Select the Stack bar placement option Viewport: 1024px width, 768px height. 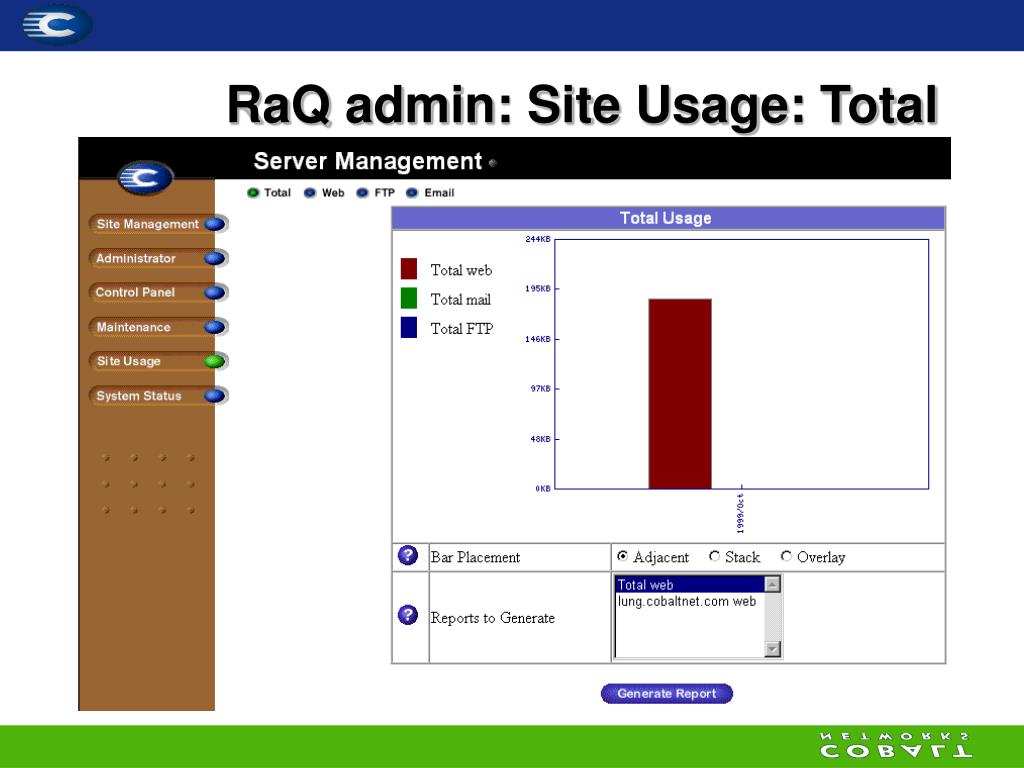(714, 556)
